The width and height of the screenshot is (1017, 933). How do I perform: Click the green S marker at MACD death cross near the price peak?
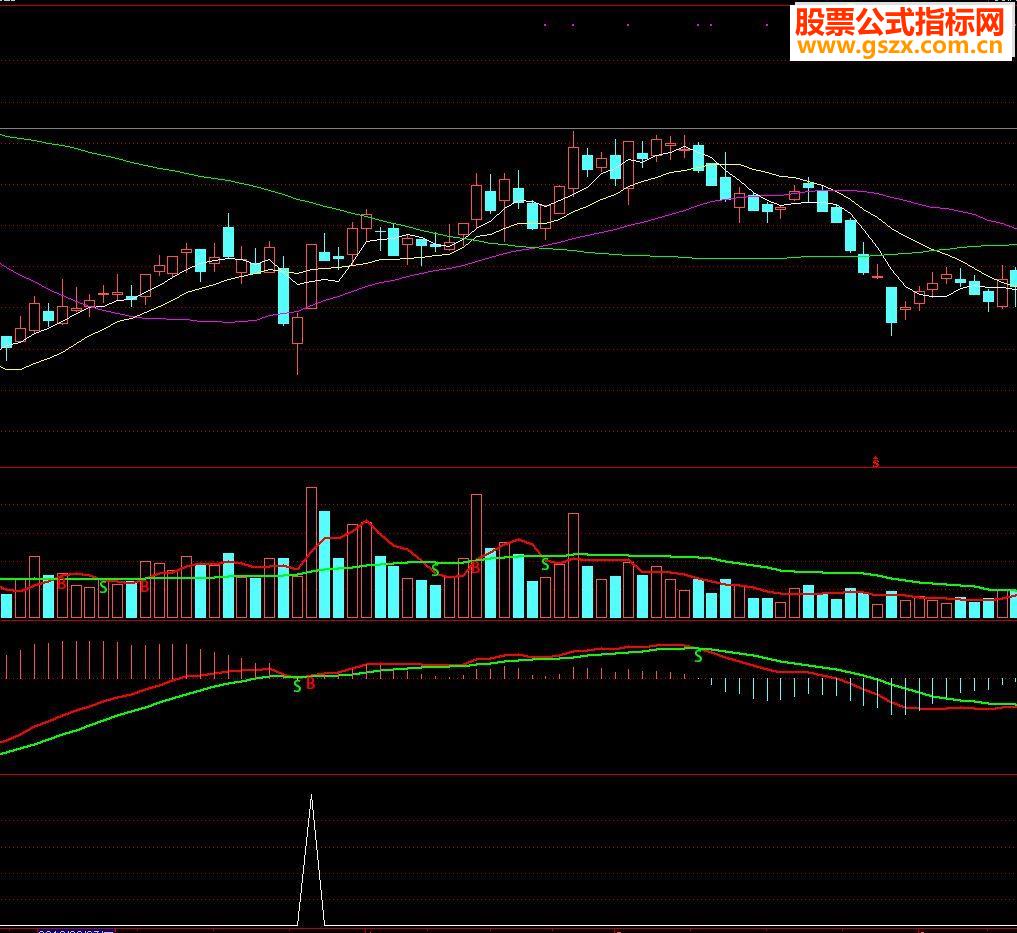click(x=698, y=657)
